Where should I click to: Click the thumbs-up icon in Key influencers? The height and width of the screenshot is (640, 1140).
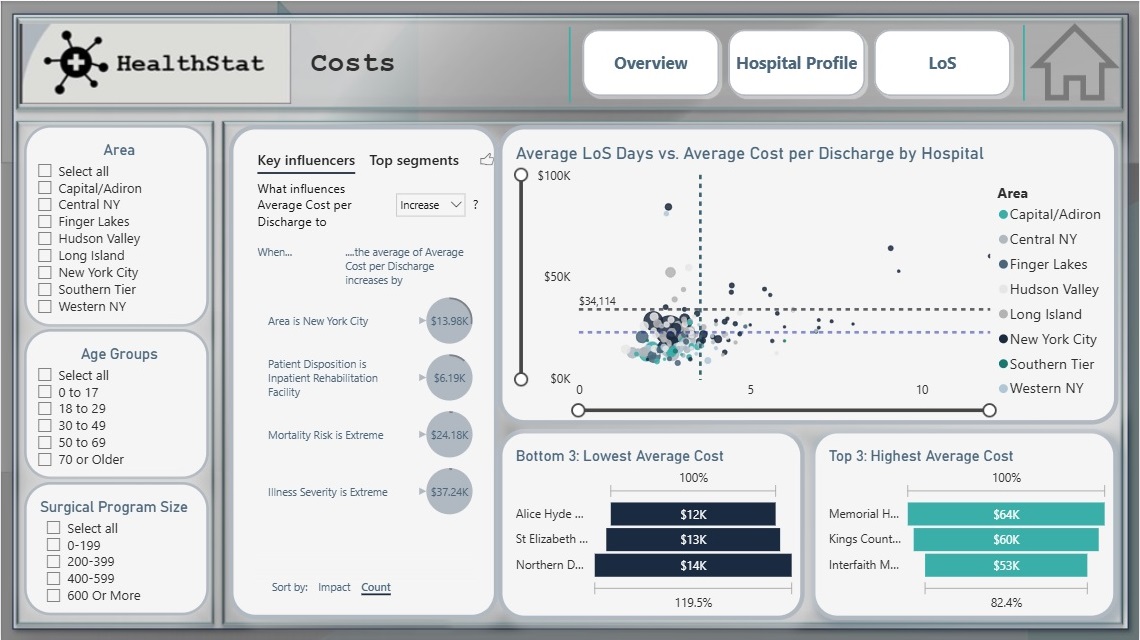coord(486,159)
